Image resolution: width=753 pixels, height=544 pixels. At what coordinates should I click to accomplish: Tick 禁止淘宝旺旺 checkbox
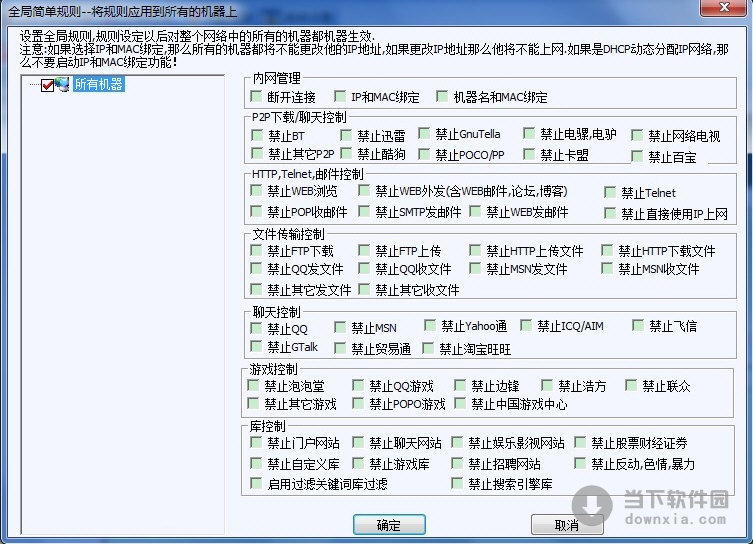(x=427, y=349)
